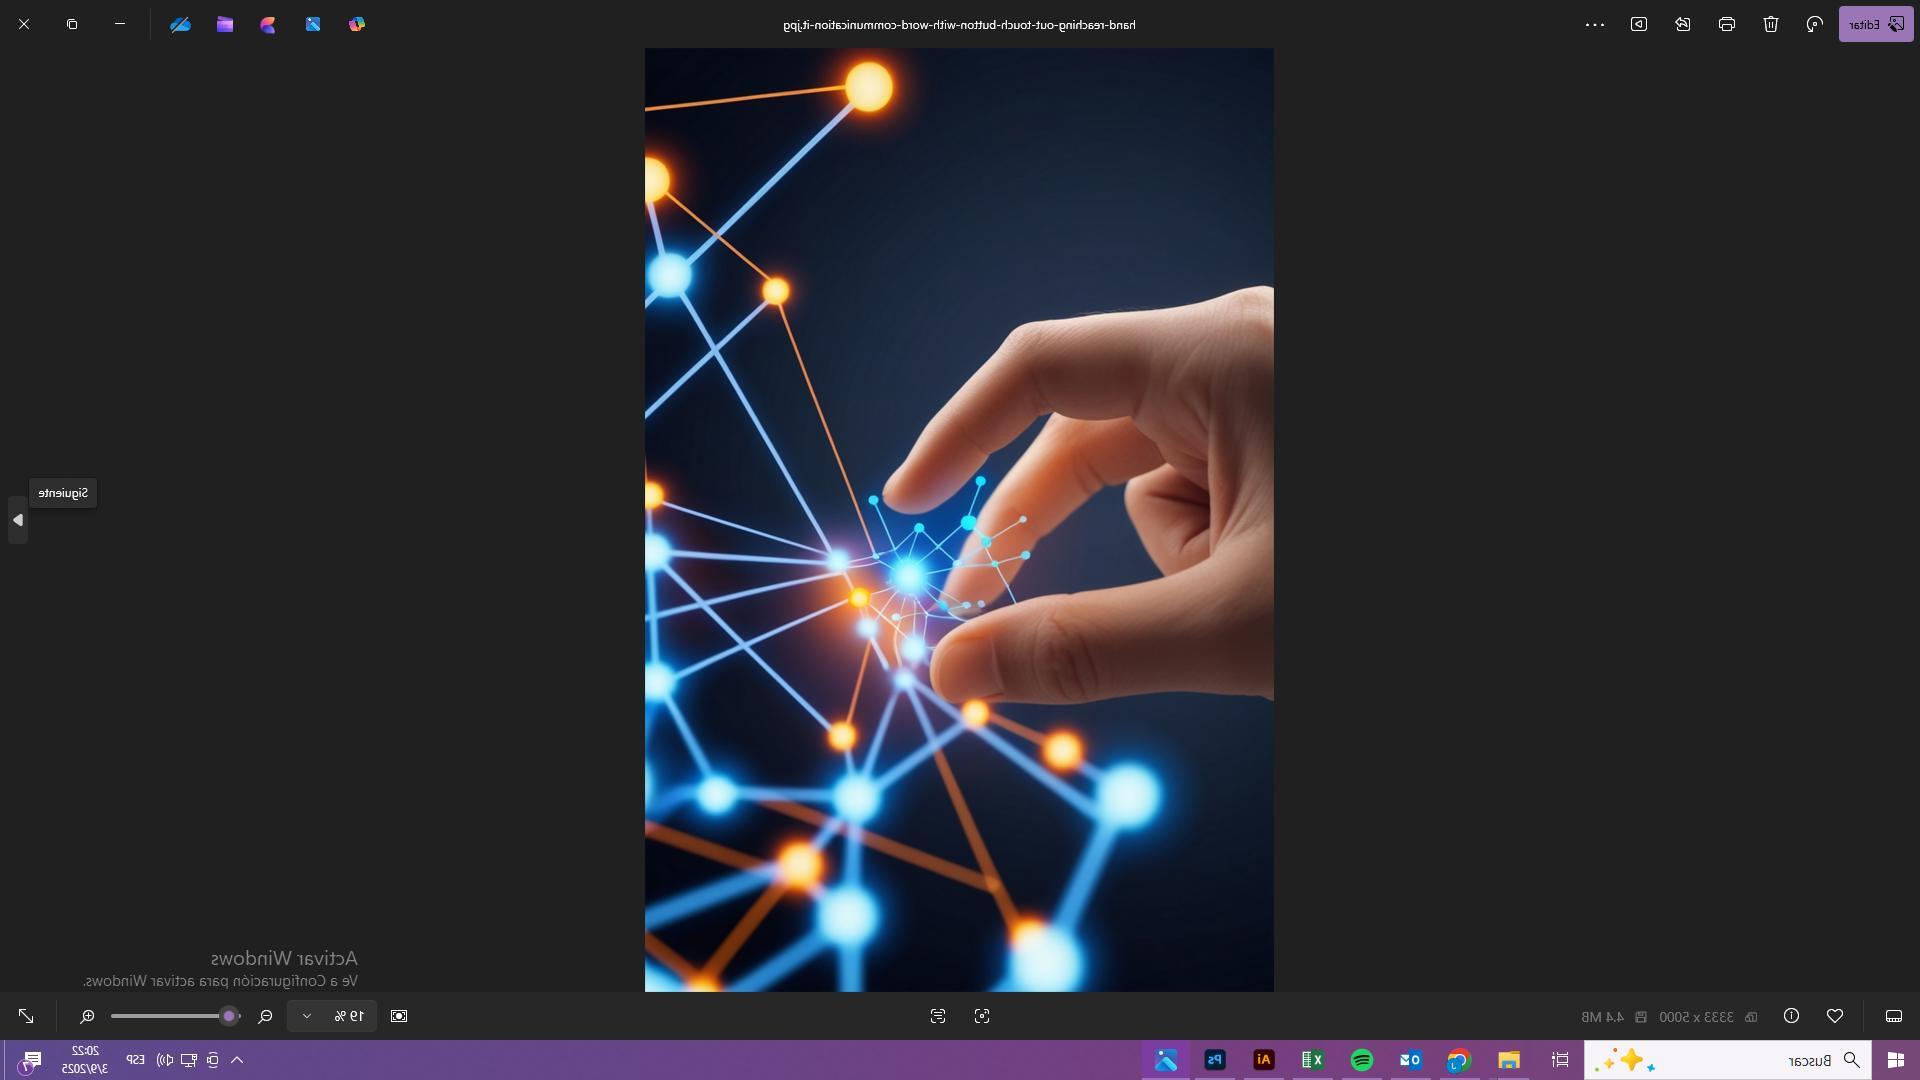Rotate the image with the rotate icon
Image resolution: width=1920 pixels, height=1080 pixels.
tap(1814, 24)
